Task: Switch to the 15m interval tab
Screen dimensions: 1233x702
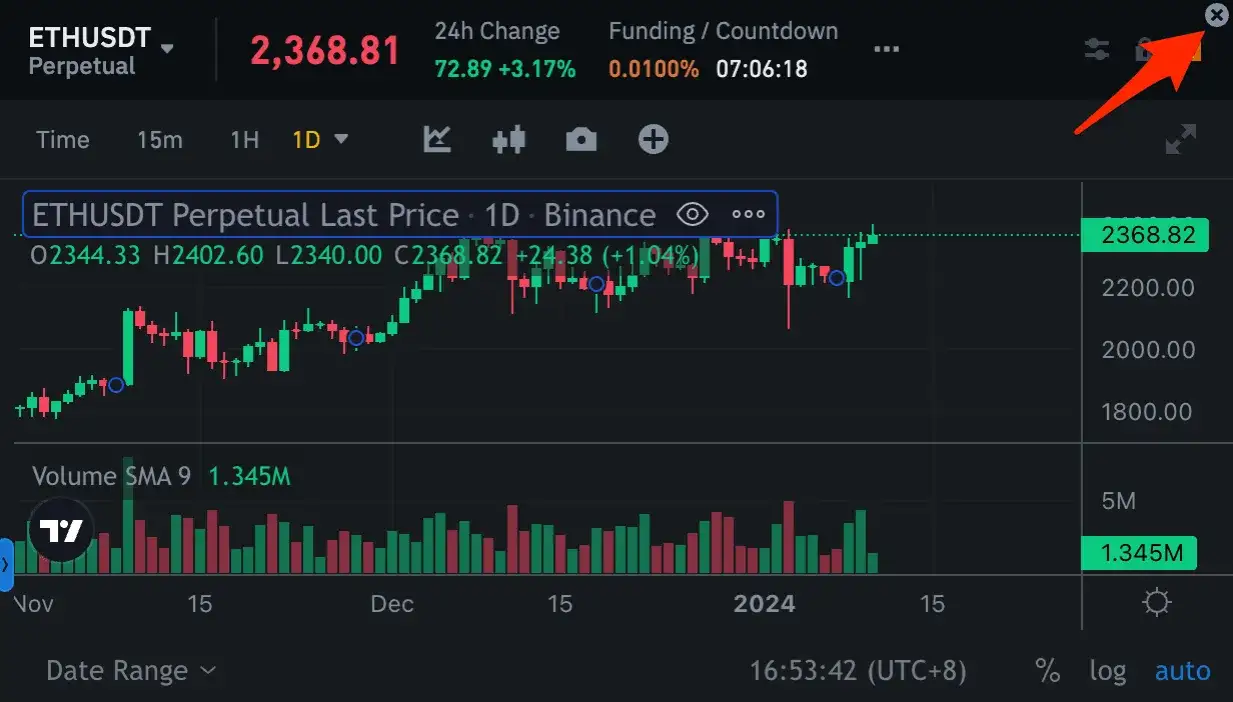Action: pyautogui.click(x=160, y=140)
